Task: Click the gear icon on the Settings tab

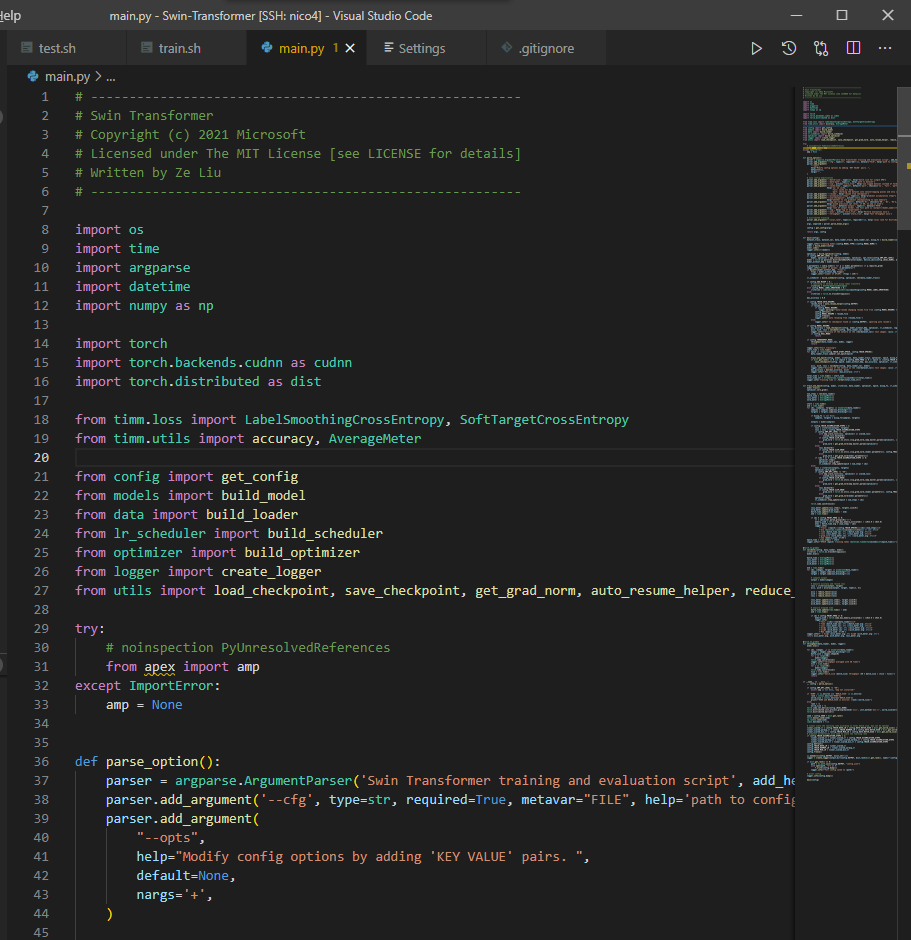Action: tap(390, 47)
